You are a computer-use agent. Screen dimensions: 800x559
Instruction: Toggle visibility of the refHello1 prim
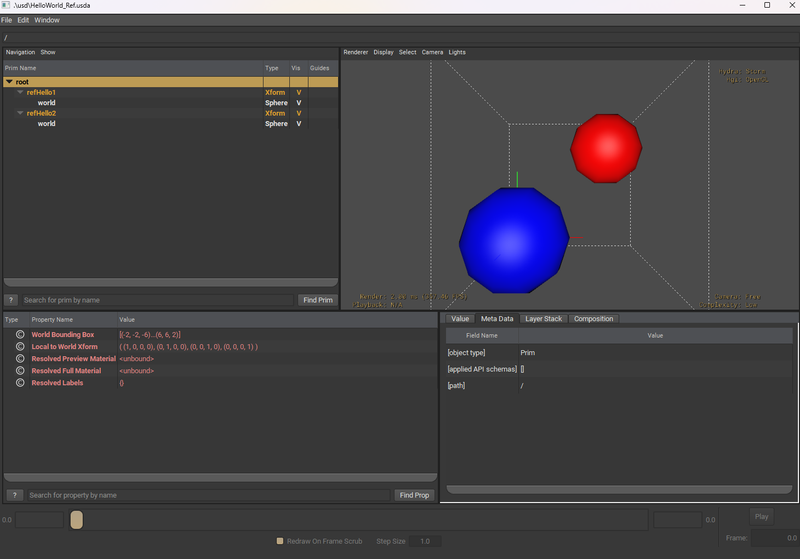tap(298, 93)
